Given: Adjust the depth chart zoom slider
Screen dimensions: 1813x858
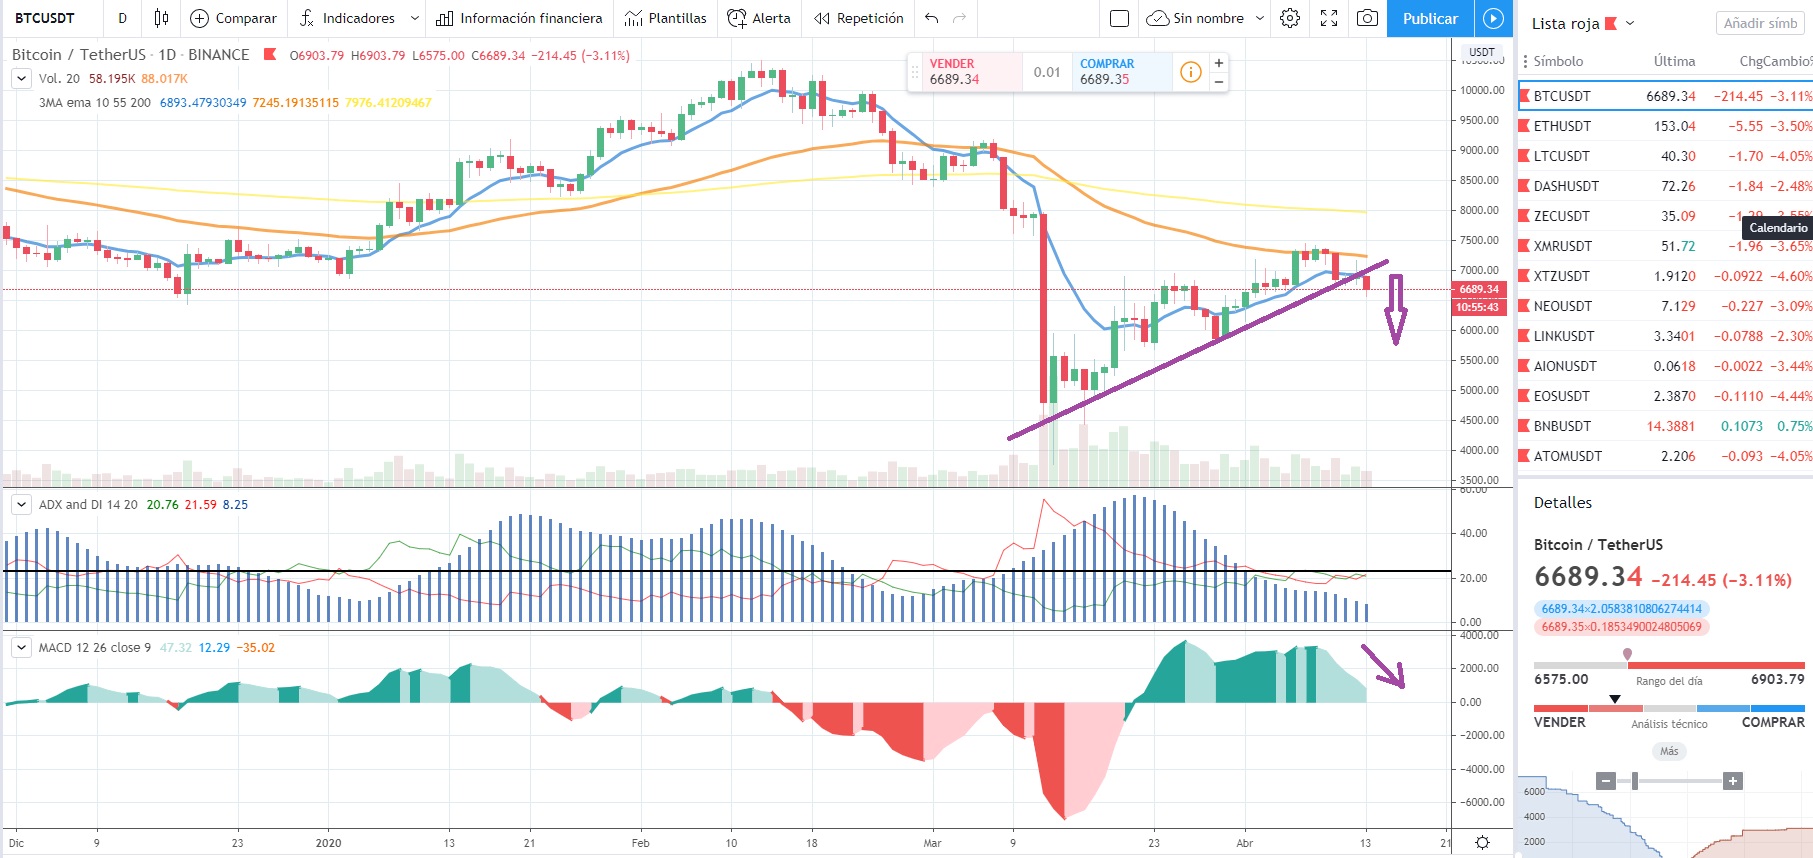Looking at the screenshot, I should (x=1635, y=781).
